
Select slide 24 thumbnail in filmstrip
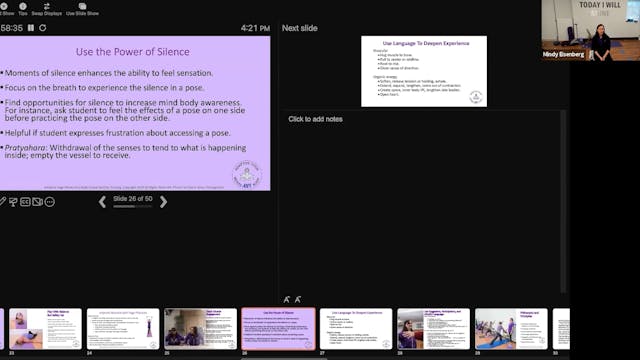pyautogui.click(x=123, y=329)
